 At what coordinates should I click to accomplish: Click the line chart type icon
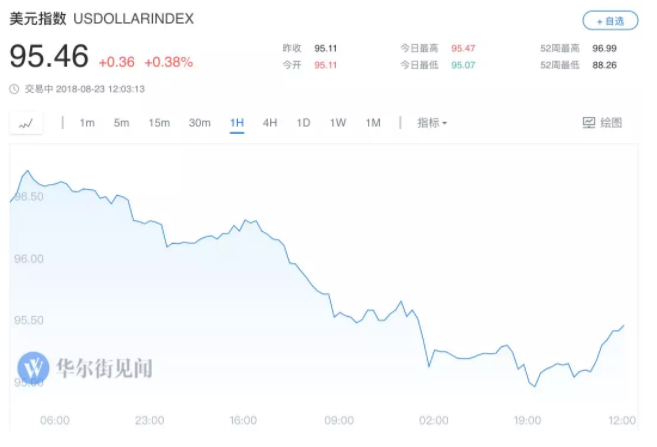pyautogui.click(x=26, y=124)
